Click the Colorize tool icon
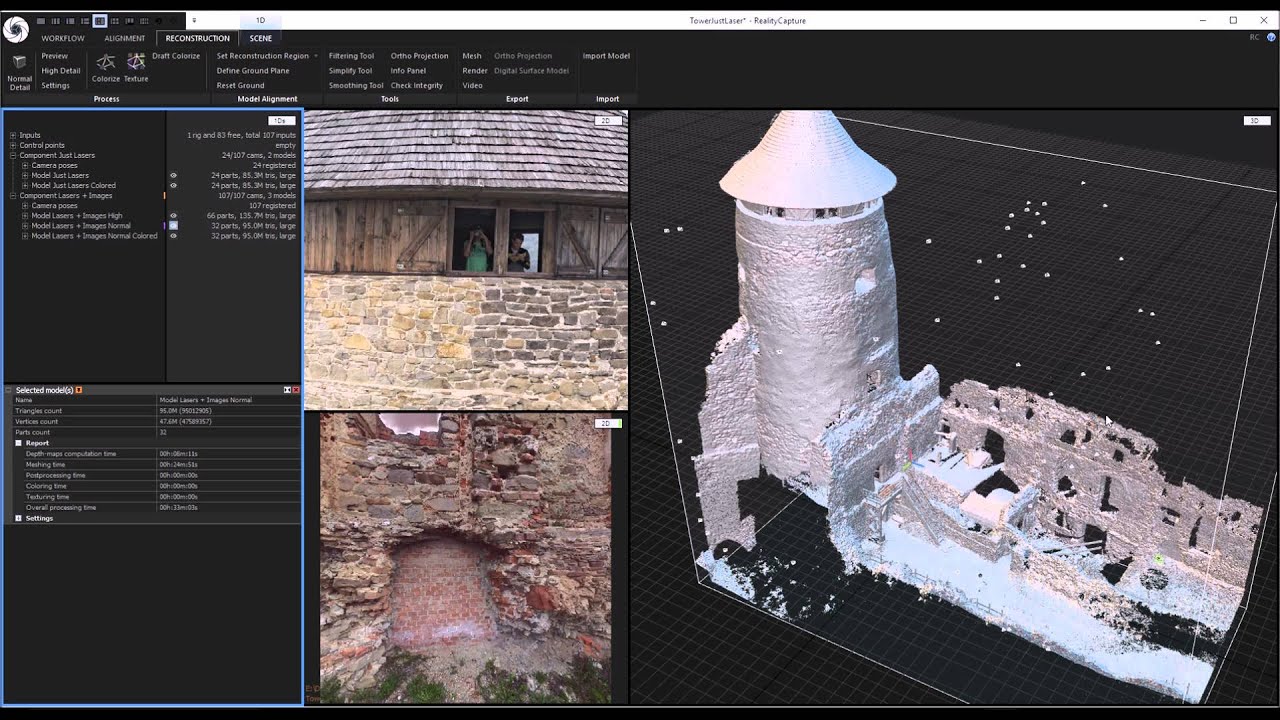The image size is (1280, 720). point(105,63)
